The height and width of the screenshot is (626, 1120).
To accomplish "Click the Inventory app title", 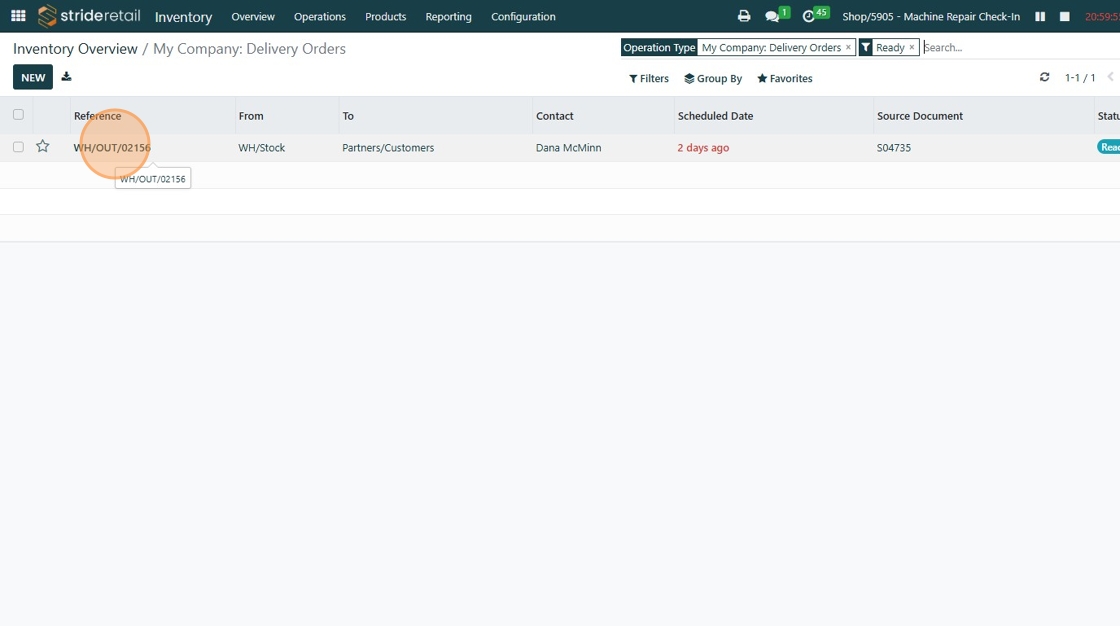I will (183, 16).
